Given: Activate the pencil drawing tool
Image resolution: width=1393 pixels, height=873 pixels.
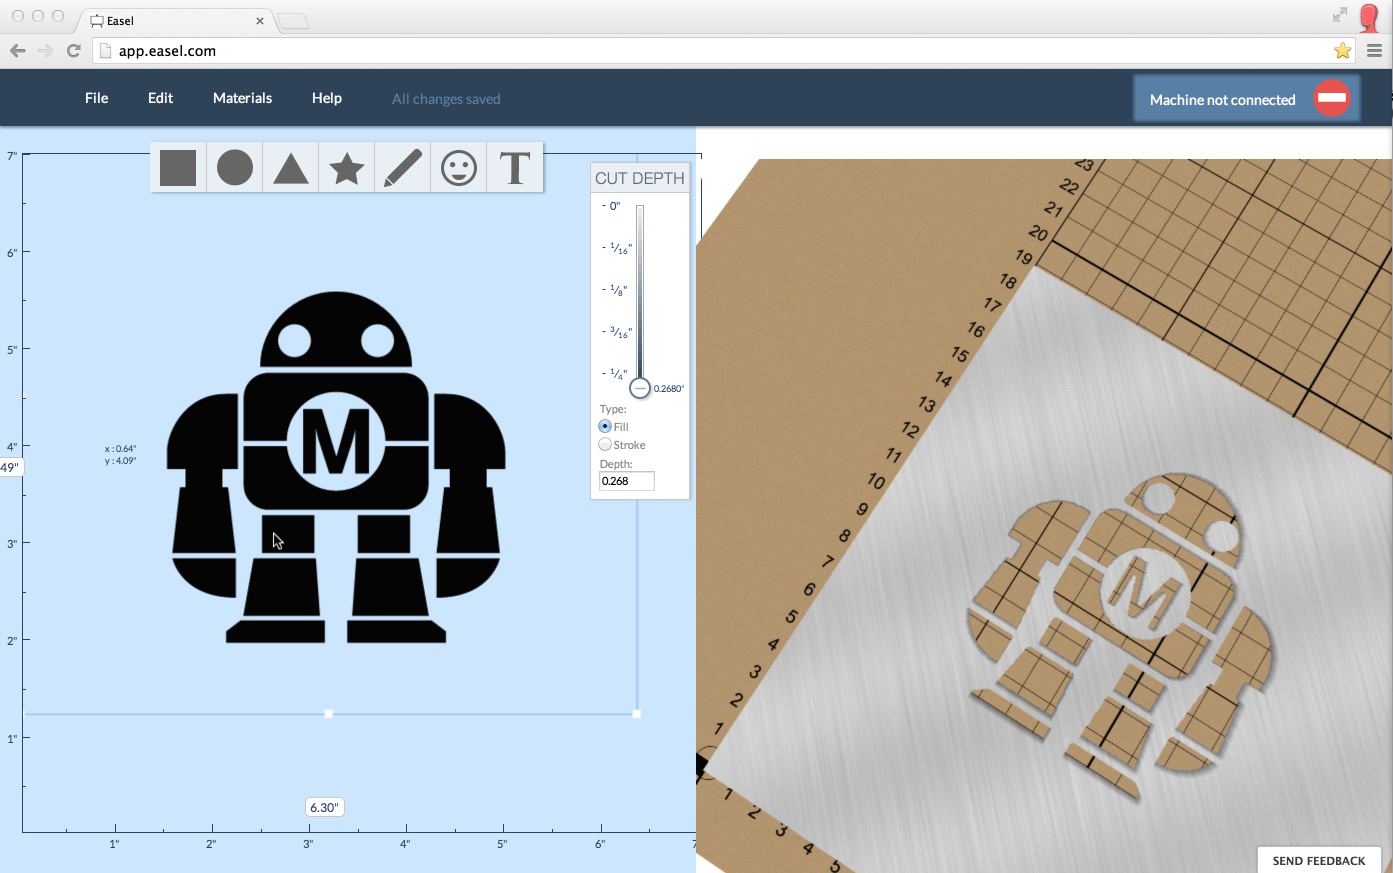Looking at the screenshot, I should (x=402, y=168).
